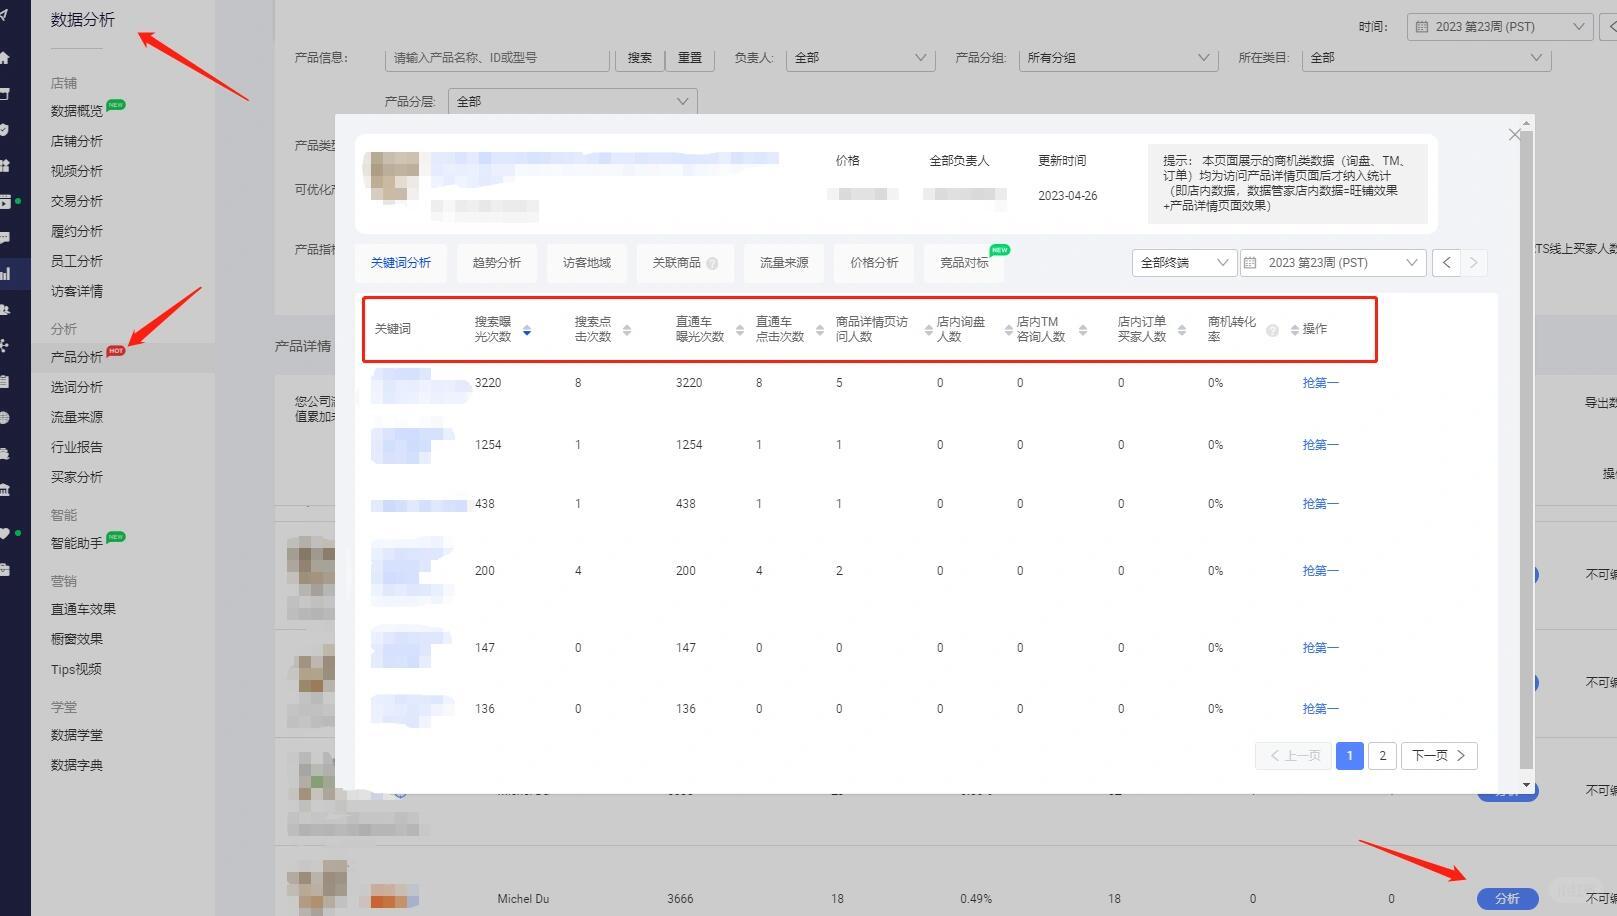This screenshot has width=1617, height=916.
Task: Click 抢第一 in the 3220 row
Action: (1320, 383)
